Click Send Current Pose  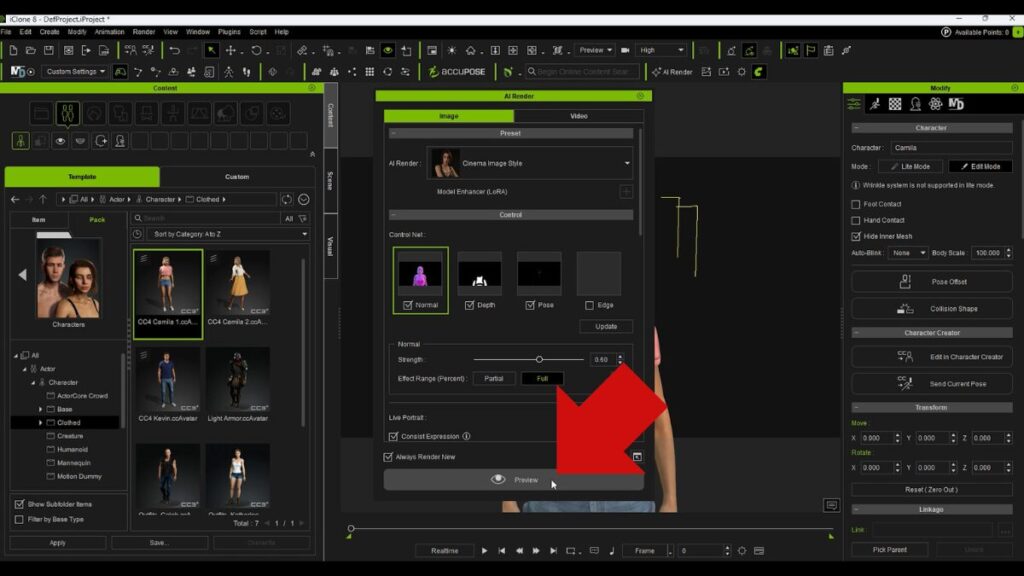[932, 384]
